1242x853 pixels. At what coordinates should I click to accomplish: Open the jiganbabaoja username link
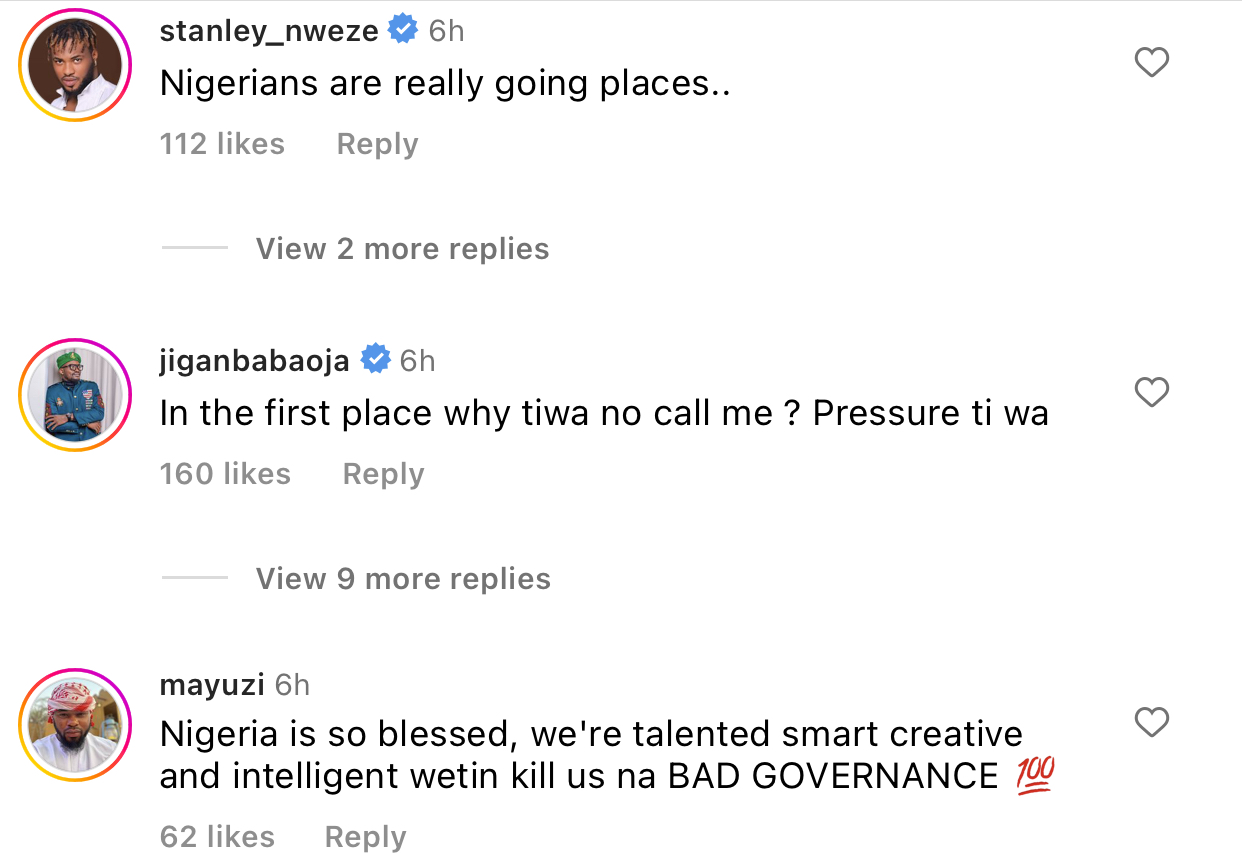(x=255, y=360)
